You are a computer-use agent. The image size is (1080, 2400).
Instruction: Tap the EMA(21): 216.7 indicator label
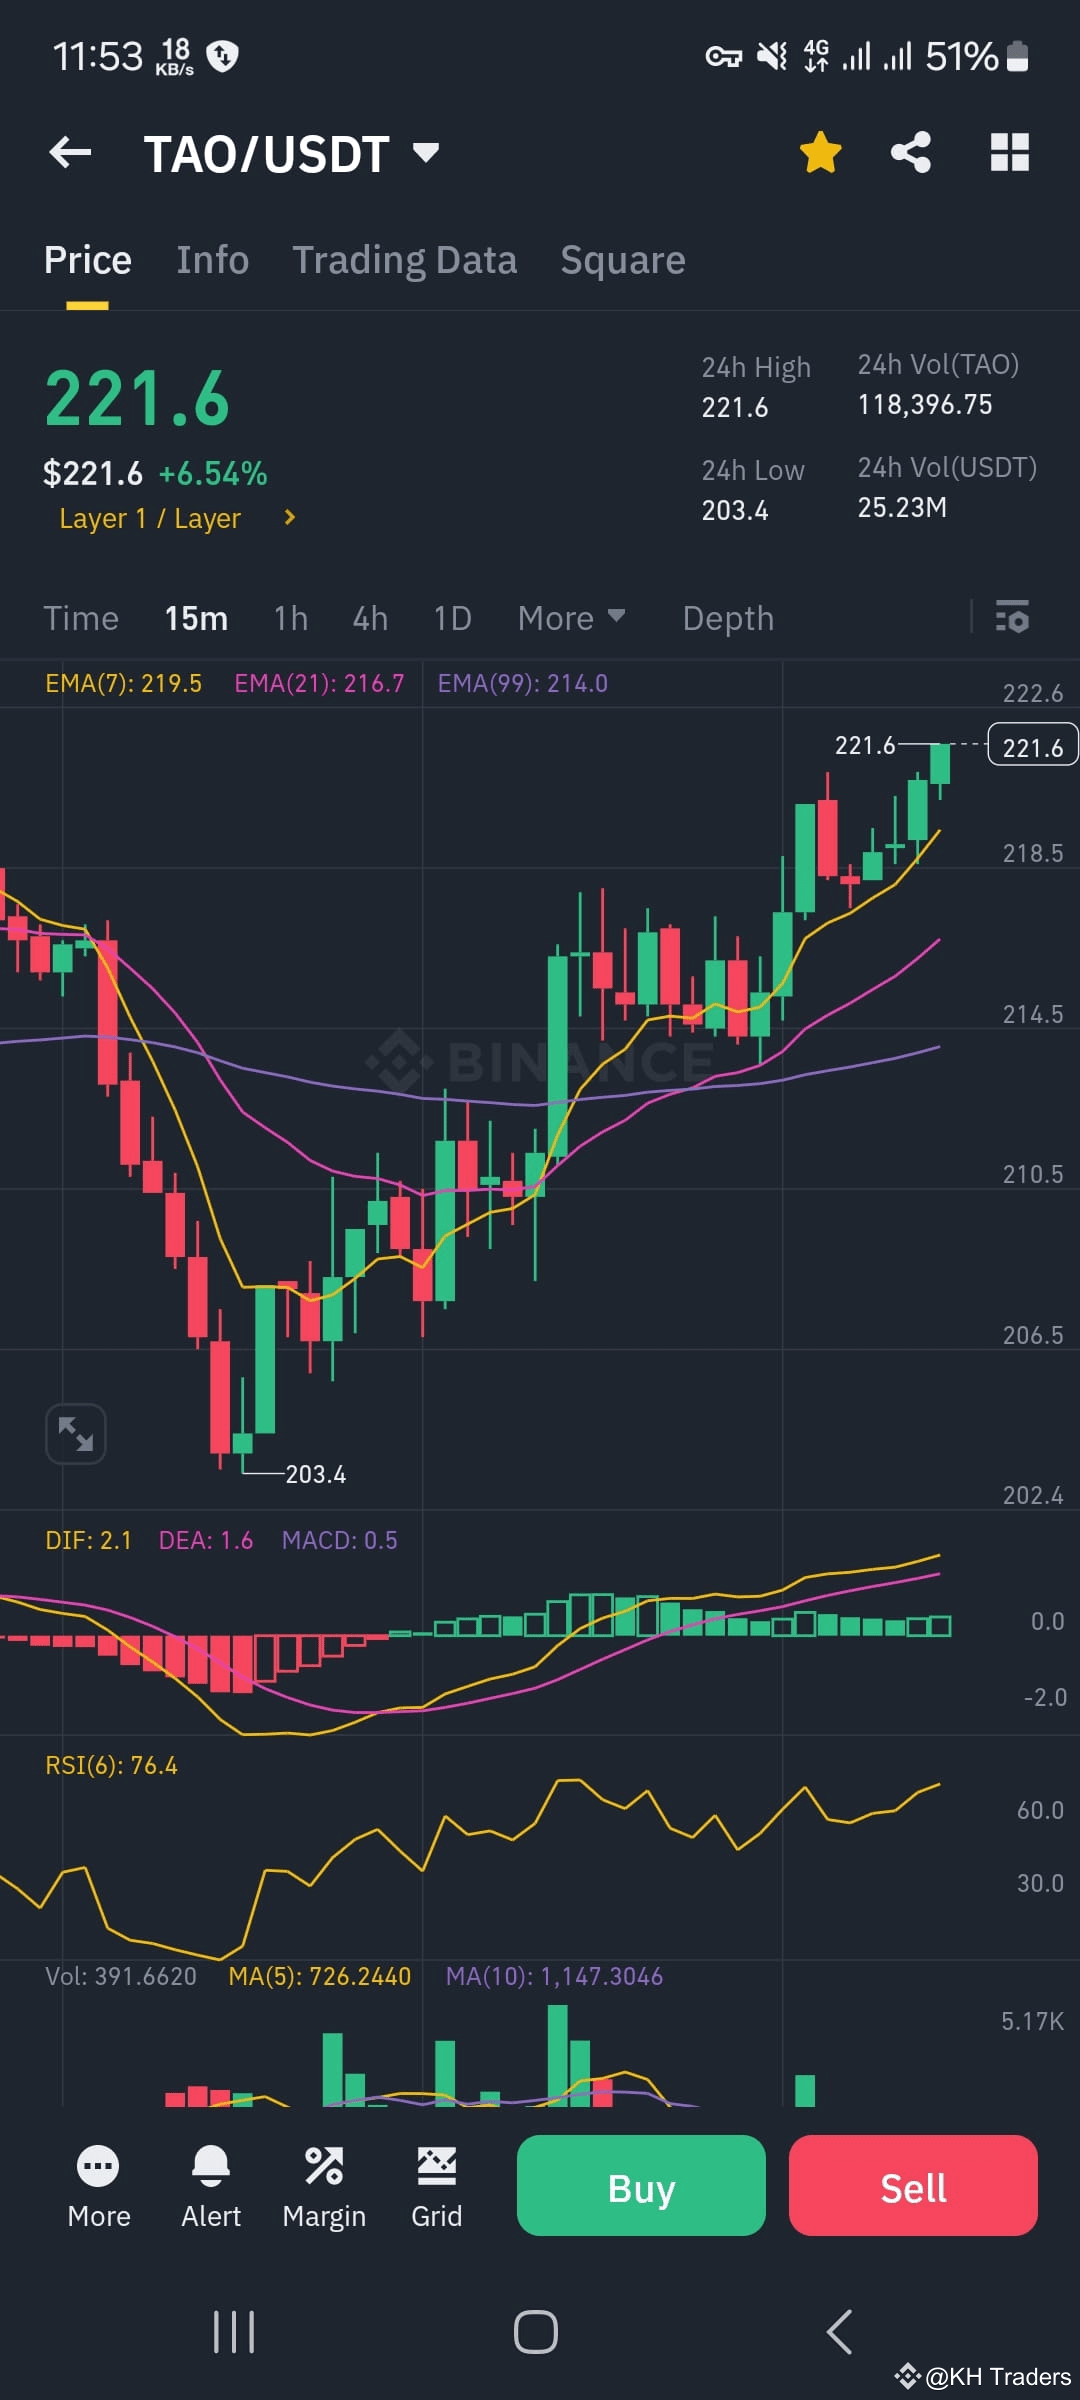click(319, 684)
